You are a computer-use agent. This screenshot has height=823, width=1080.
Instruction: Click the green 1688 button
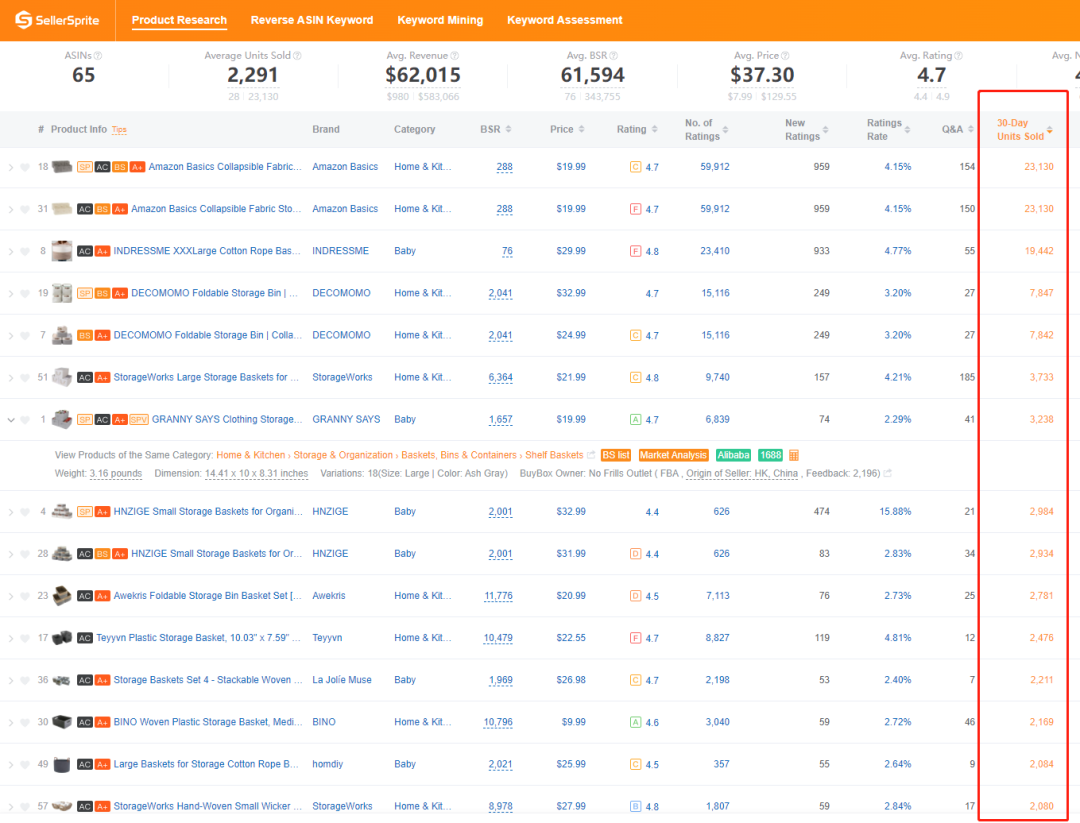[770, 455]
